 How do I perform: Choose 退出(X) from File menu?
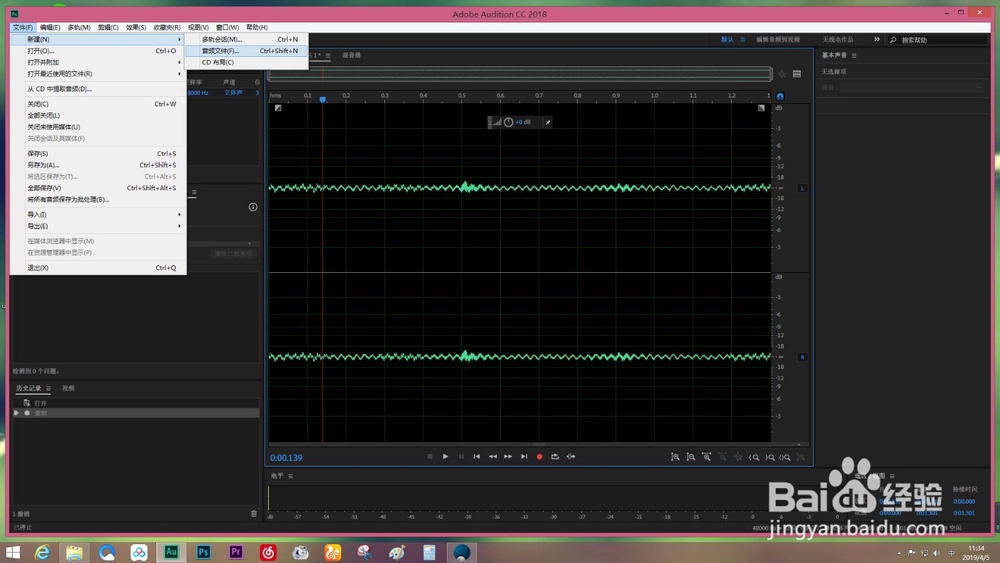point(98,267)
